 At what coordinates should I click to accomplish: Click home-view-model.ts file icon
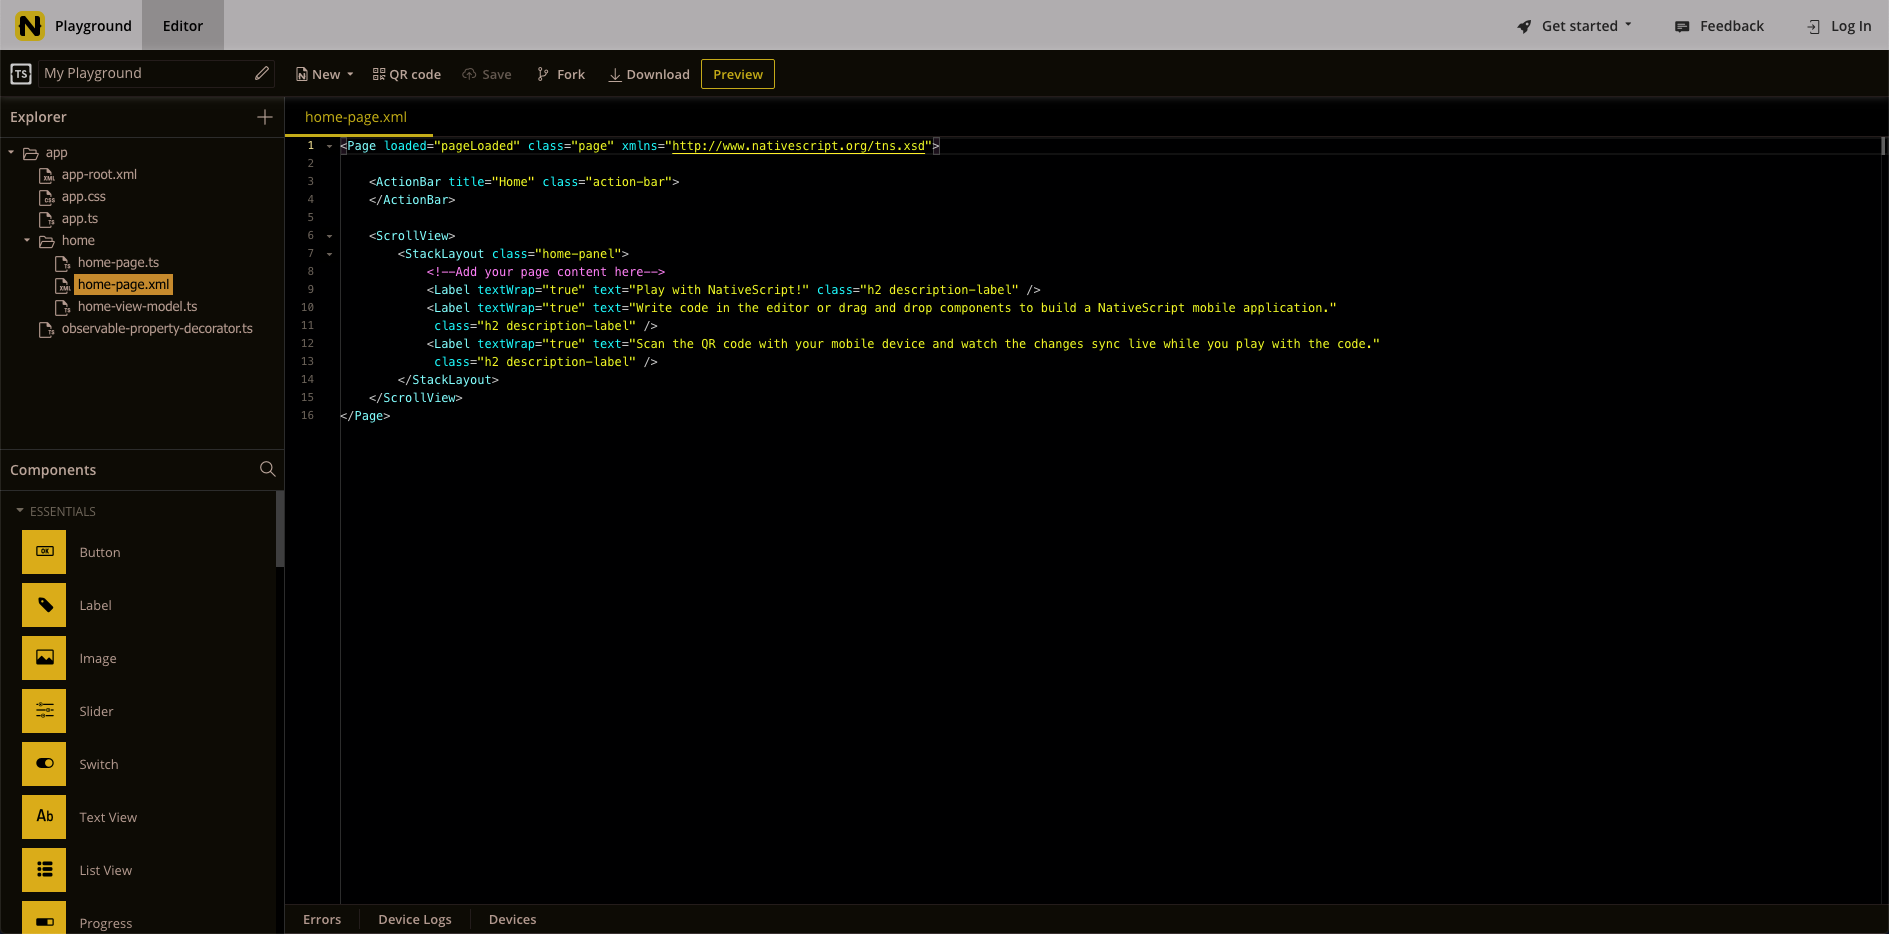pos(62,307)
